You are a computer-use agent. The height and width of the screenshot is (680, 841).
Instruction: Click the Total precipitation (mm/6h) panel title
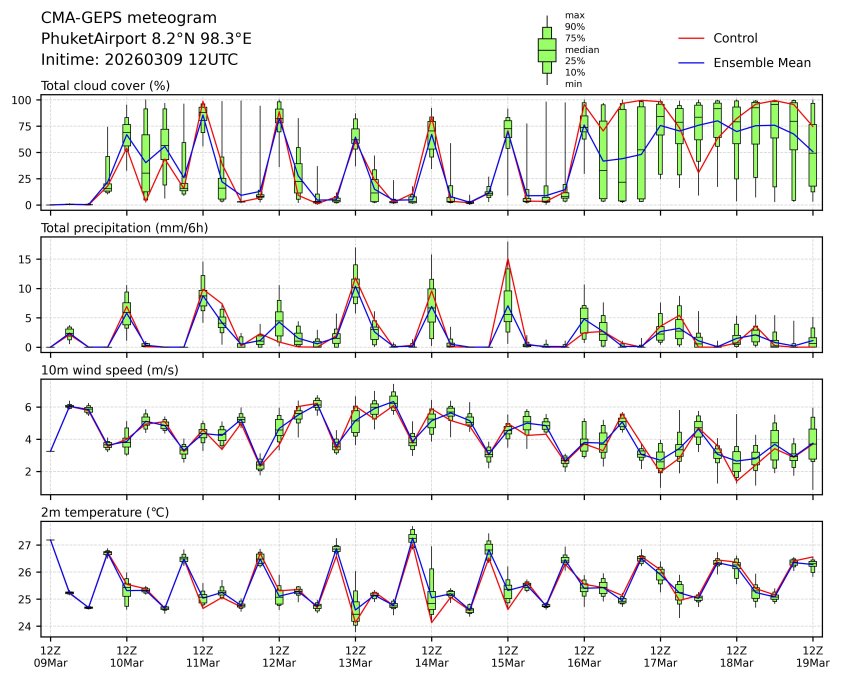click(x=123, y=227)
